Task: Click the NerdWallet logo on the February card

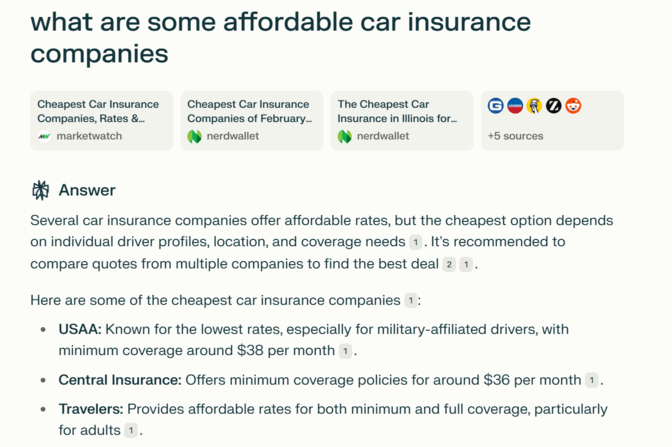Action: [194, 136]
